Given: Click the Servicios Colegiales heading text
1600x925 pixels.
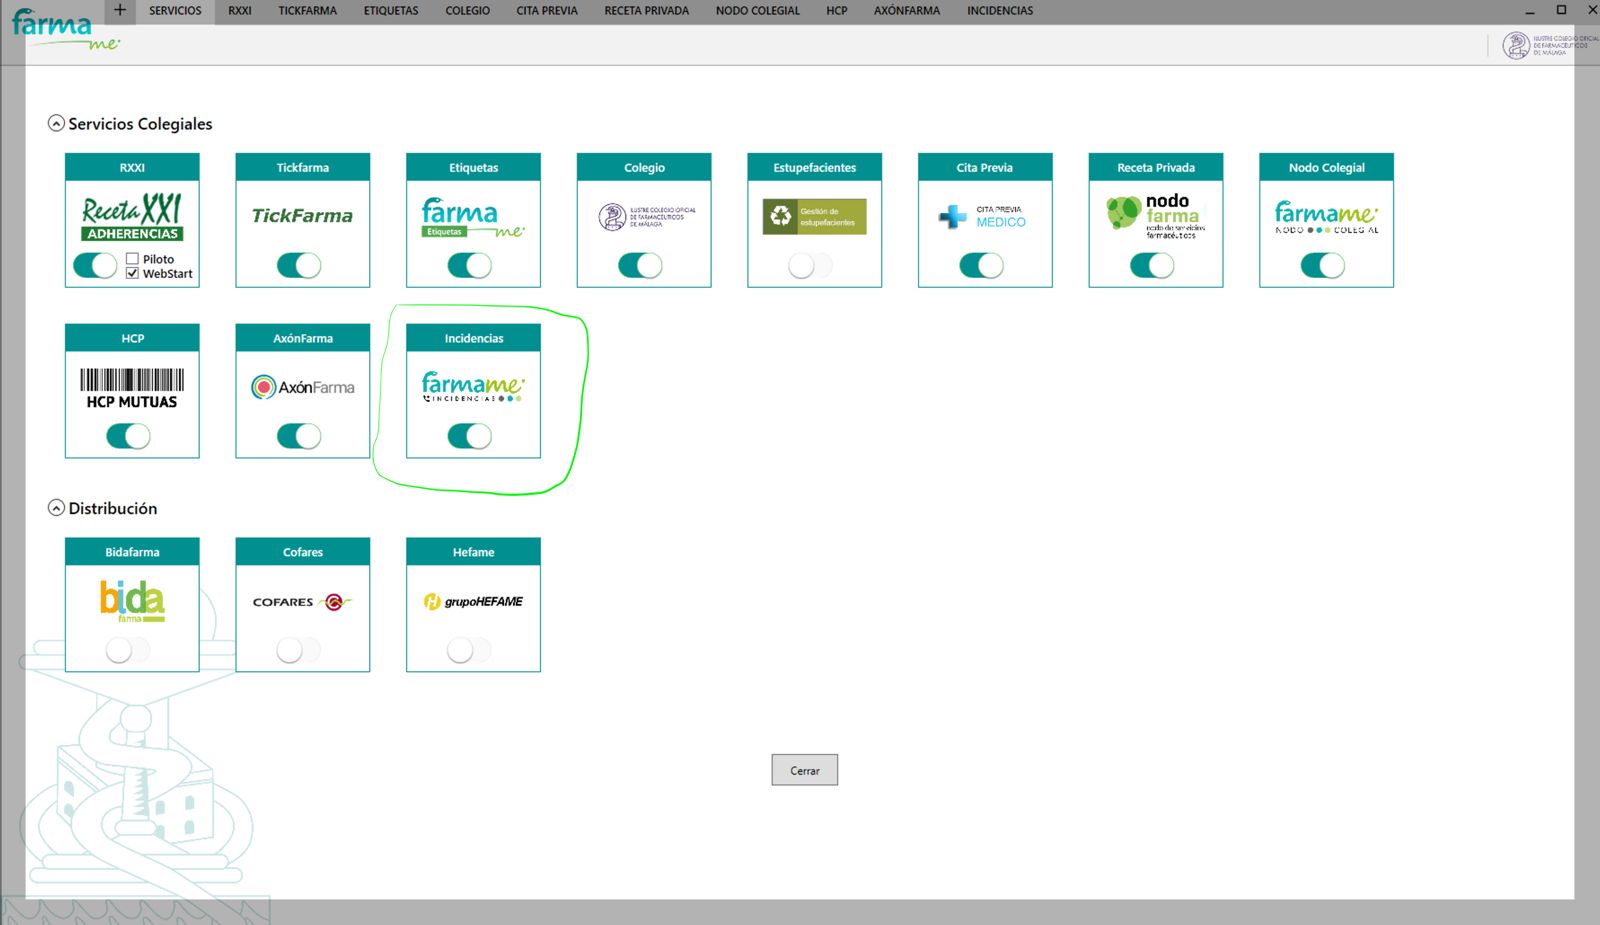Looking at the screenshot, I should tap(140, 124).
